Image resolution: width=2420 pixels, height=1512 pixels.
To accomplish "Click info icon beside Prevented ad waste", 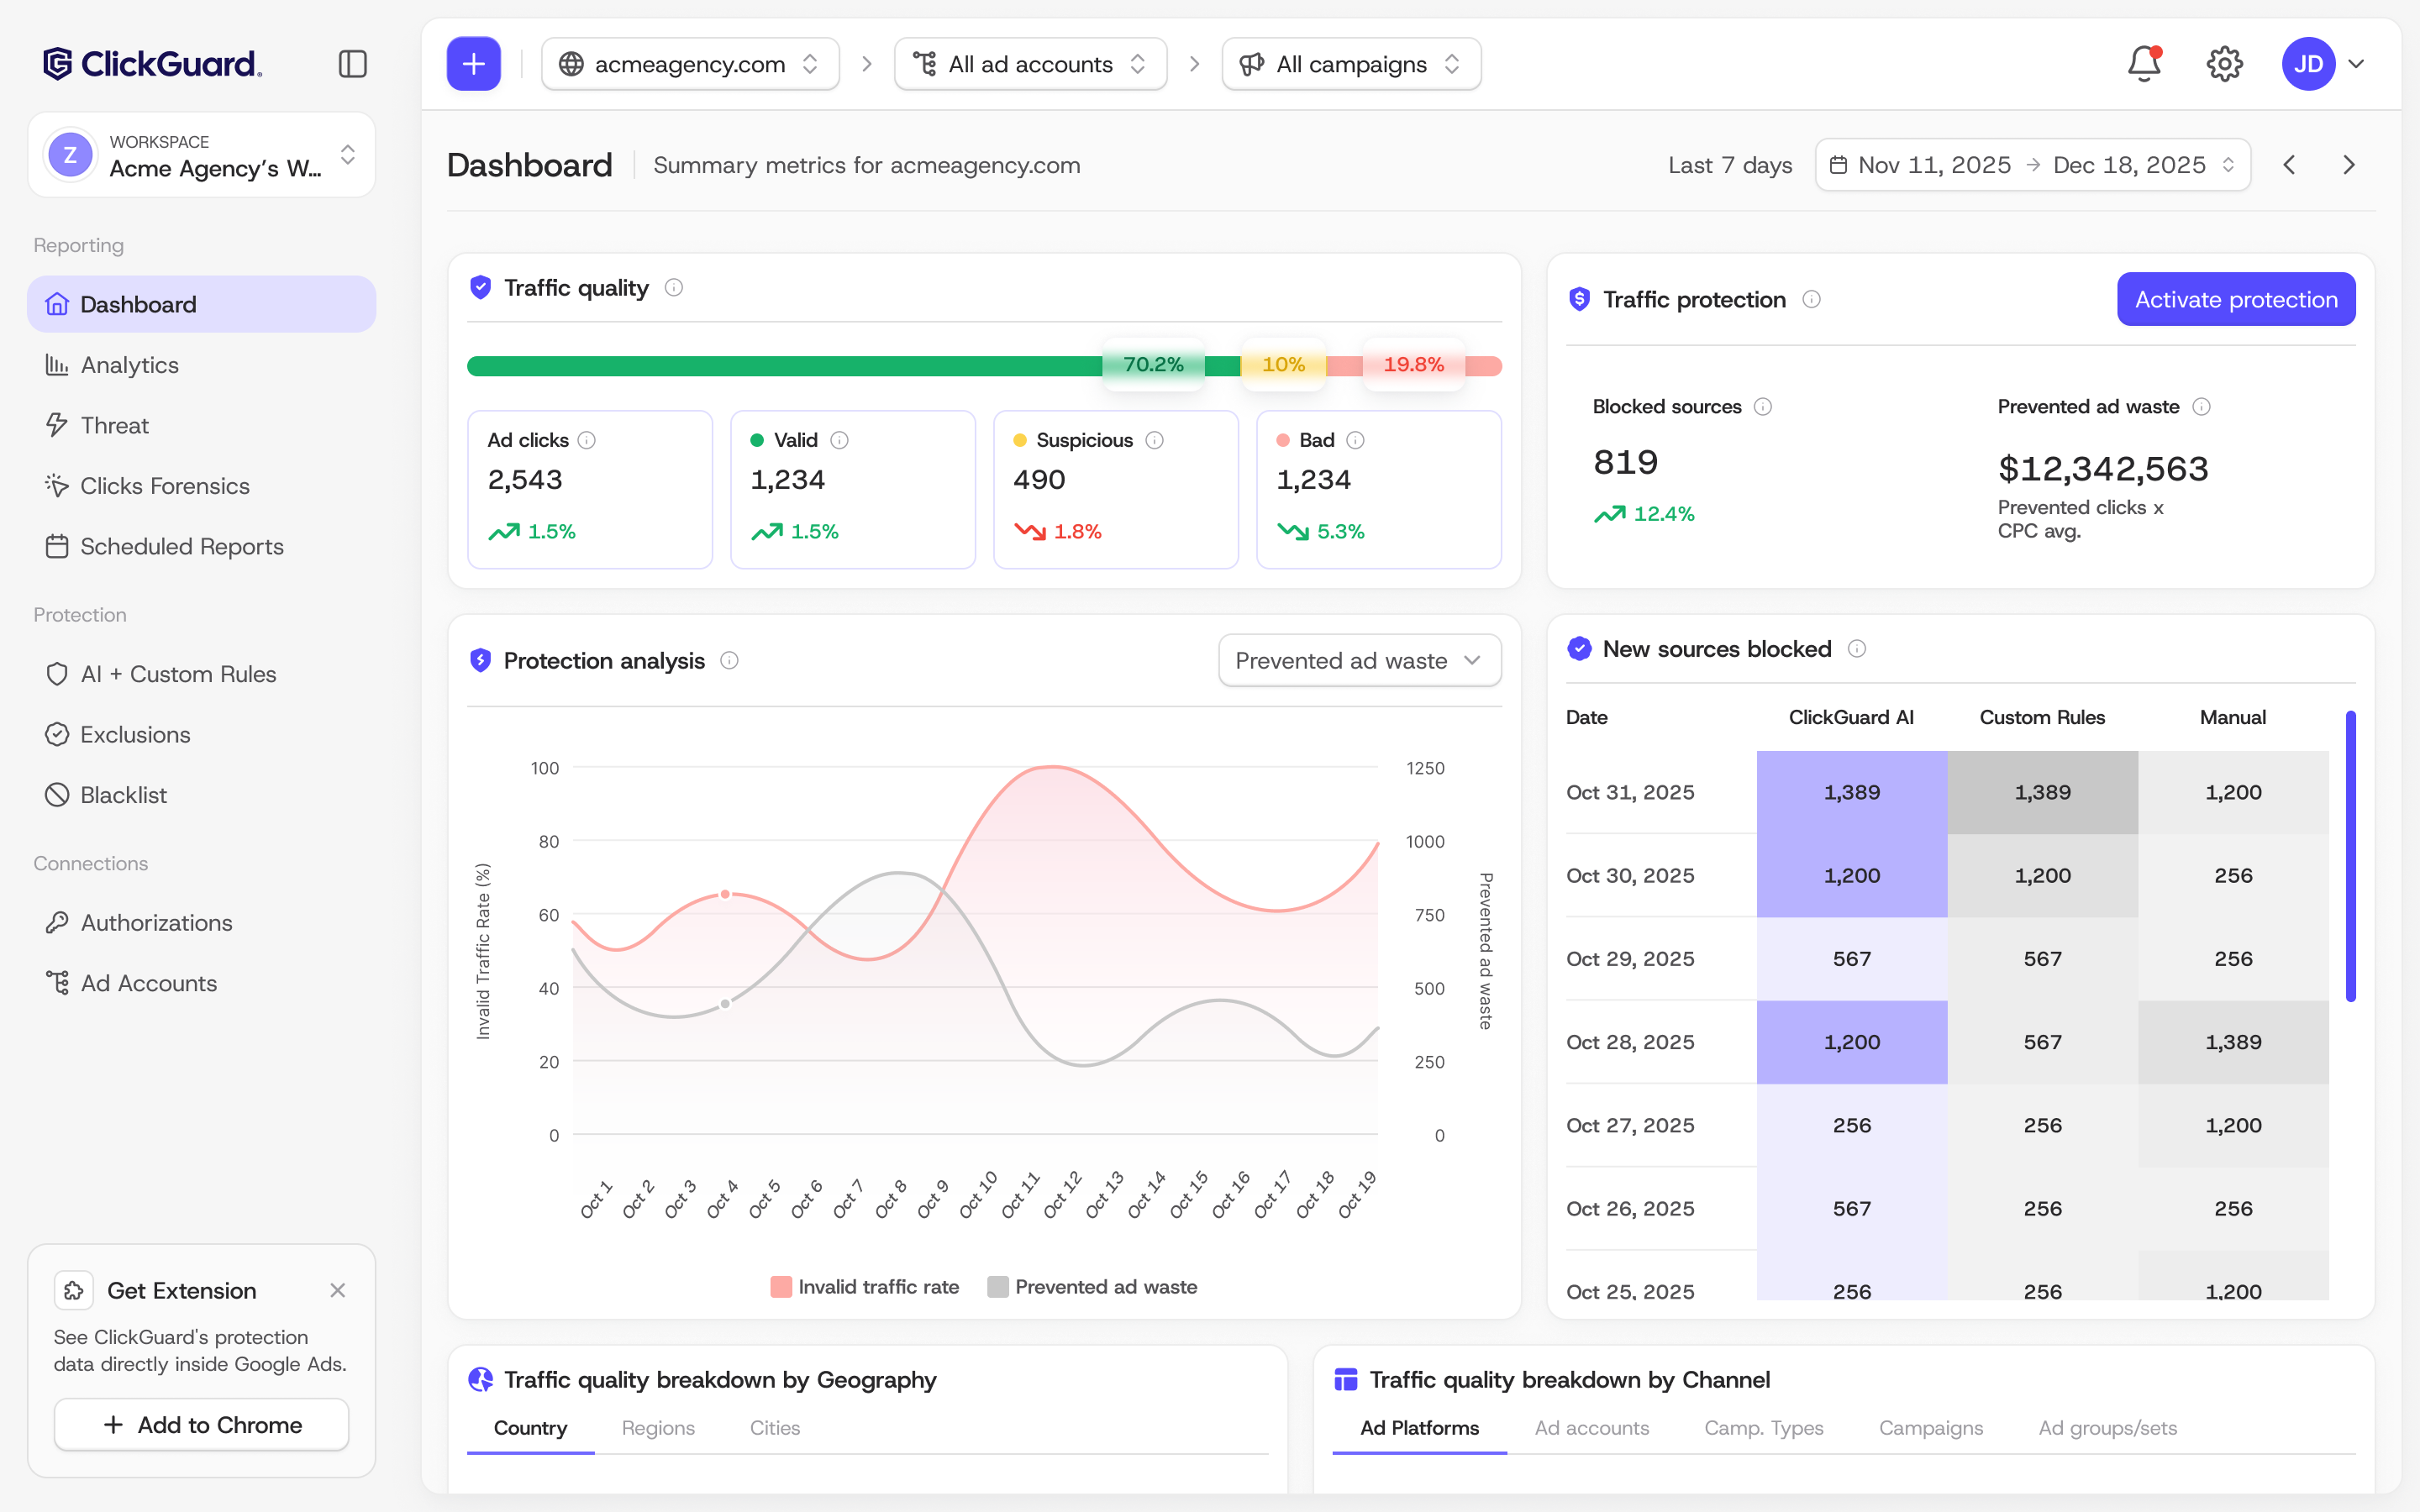I will tap(2201, 406).
